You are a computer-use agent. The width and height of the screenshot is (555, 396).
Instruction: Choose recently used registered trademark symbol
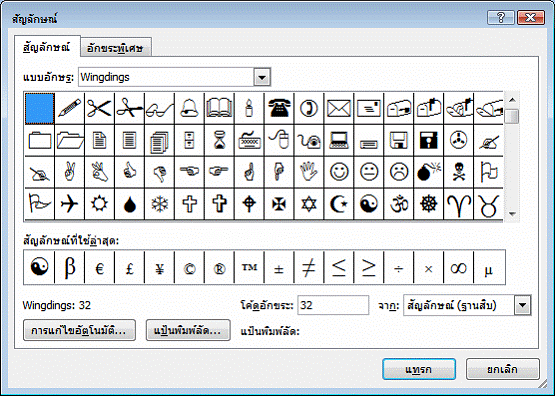click(219, 267)
